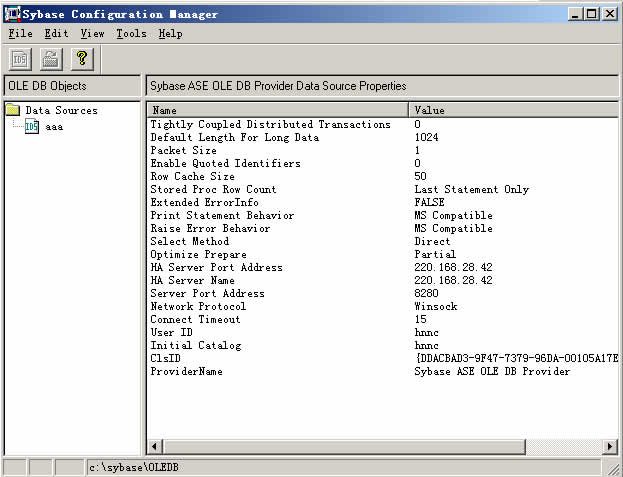Image resolution: width=623 pixels, height=477 pixels.
Task: Select the aaa data source icon
Action: [32, 127]
